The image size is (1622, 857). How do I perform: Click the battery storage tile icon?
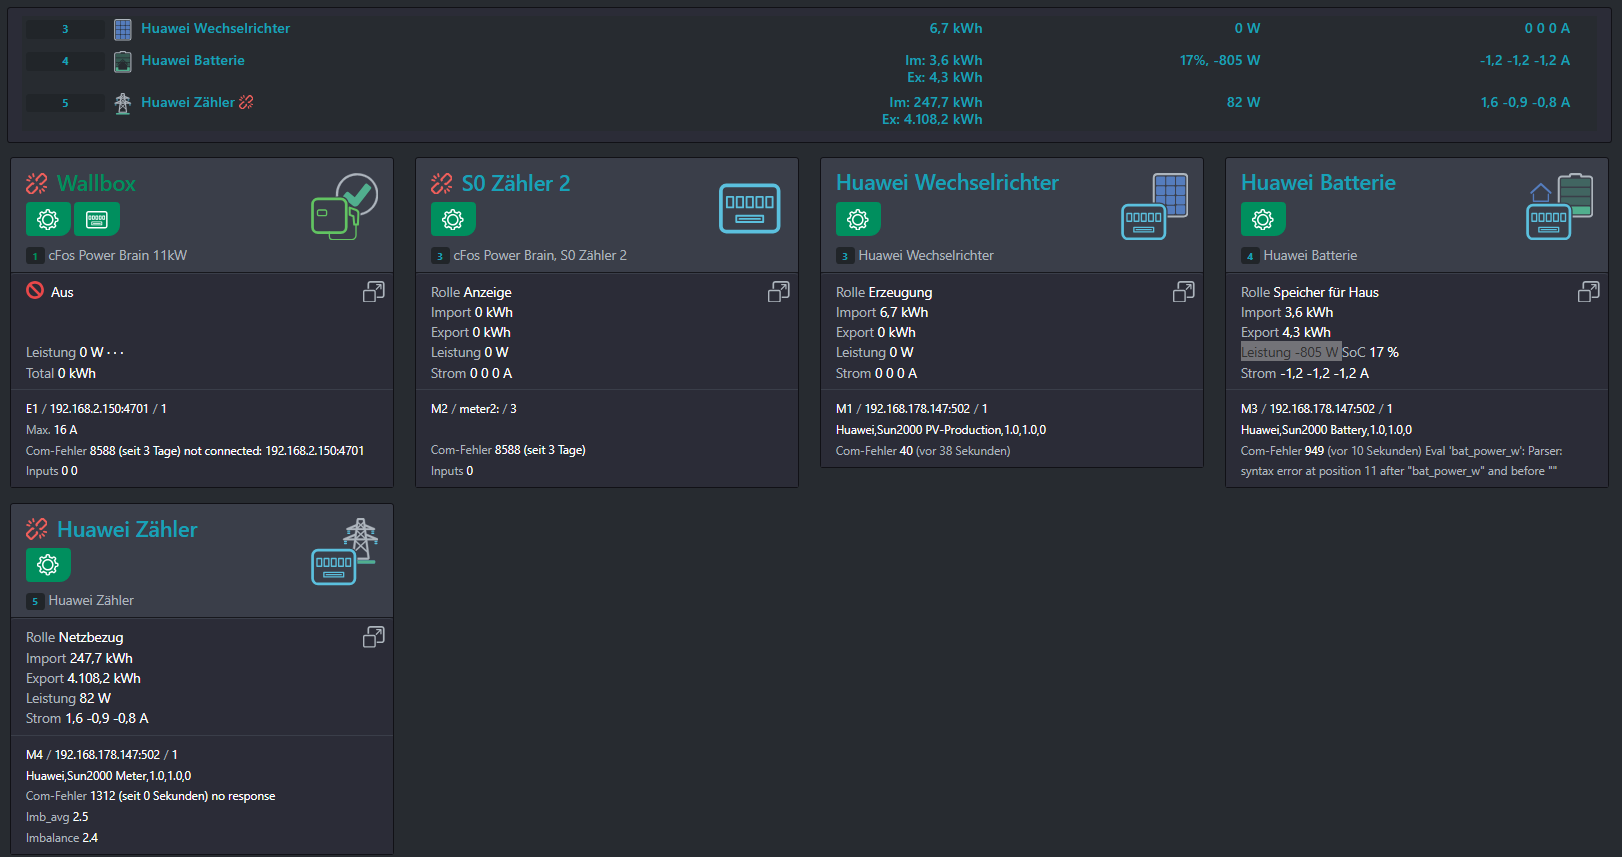pyautogui.click(x=1560, y=206)
